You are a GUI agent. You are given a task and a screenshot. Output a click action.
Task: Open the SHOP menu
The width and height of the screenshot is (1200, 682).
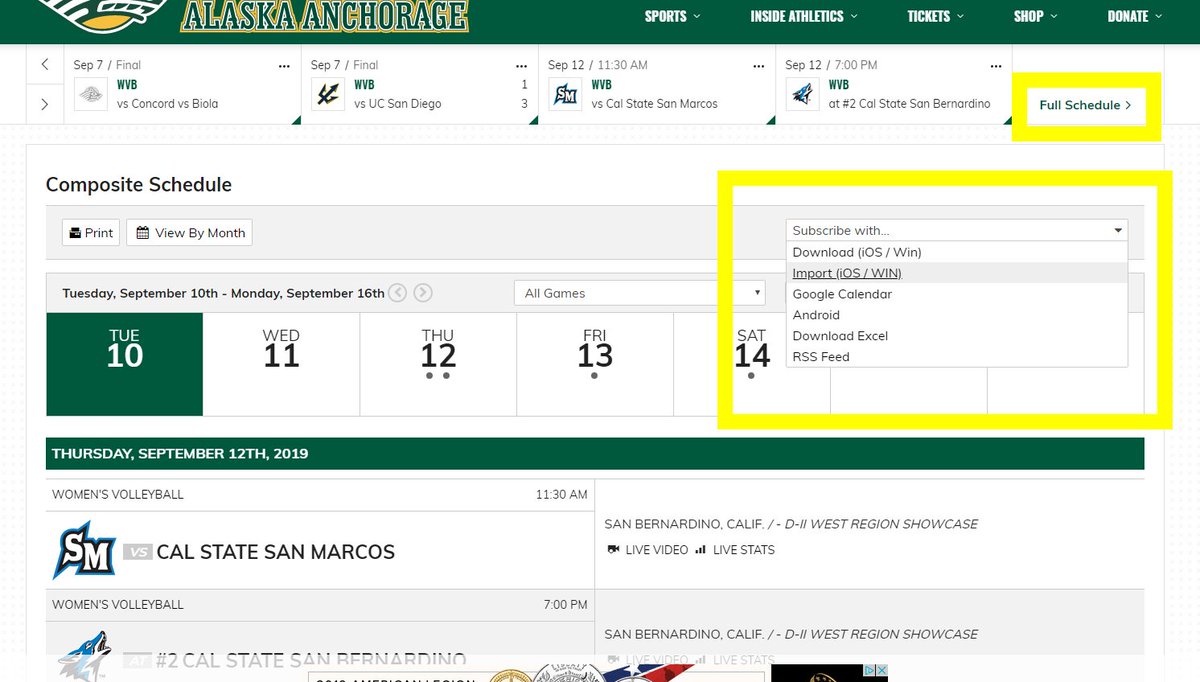tap(1035, 16)
